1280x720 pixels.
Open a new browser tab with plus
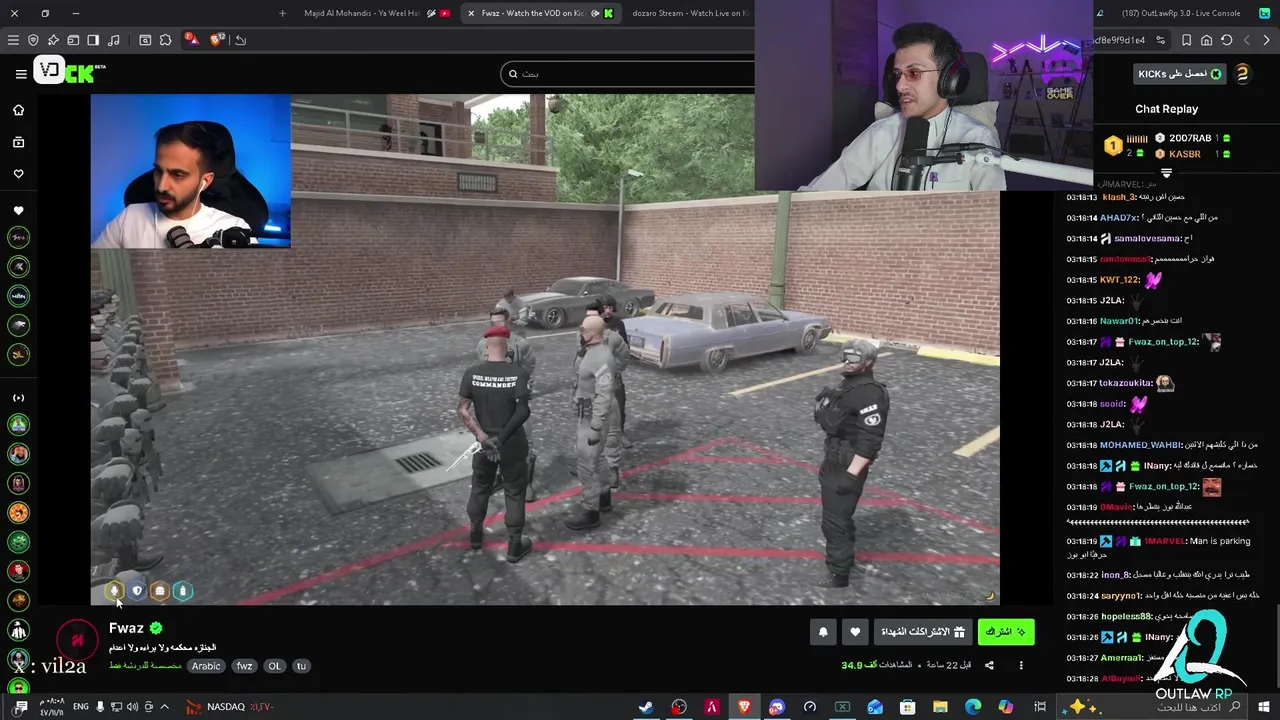pyautogui.click(x=282, y=13)
